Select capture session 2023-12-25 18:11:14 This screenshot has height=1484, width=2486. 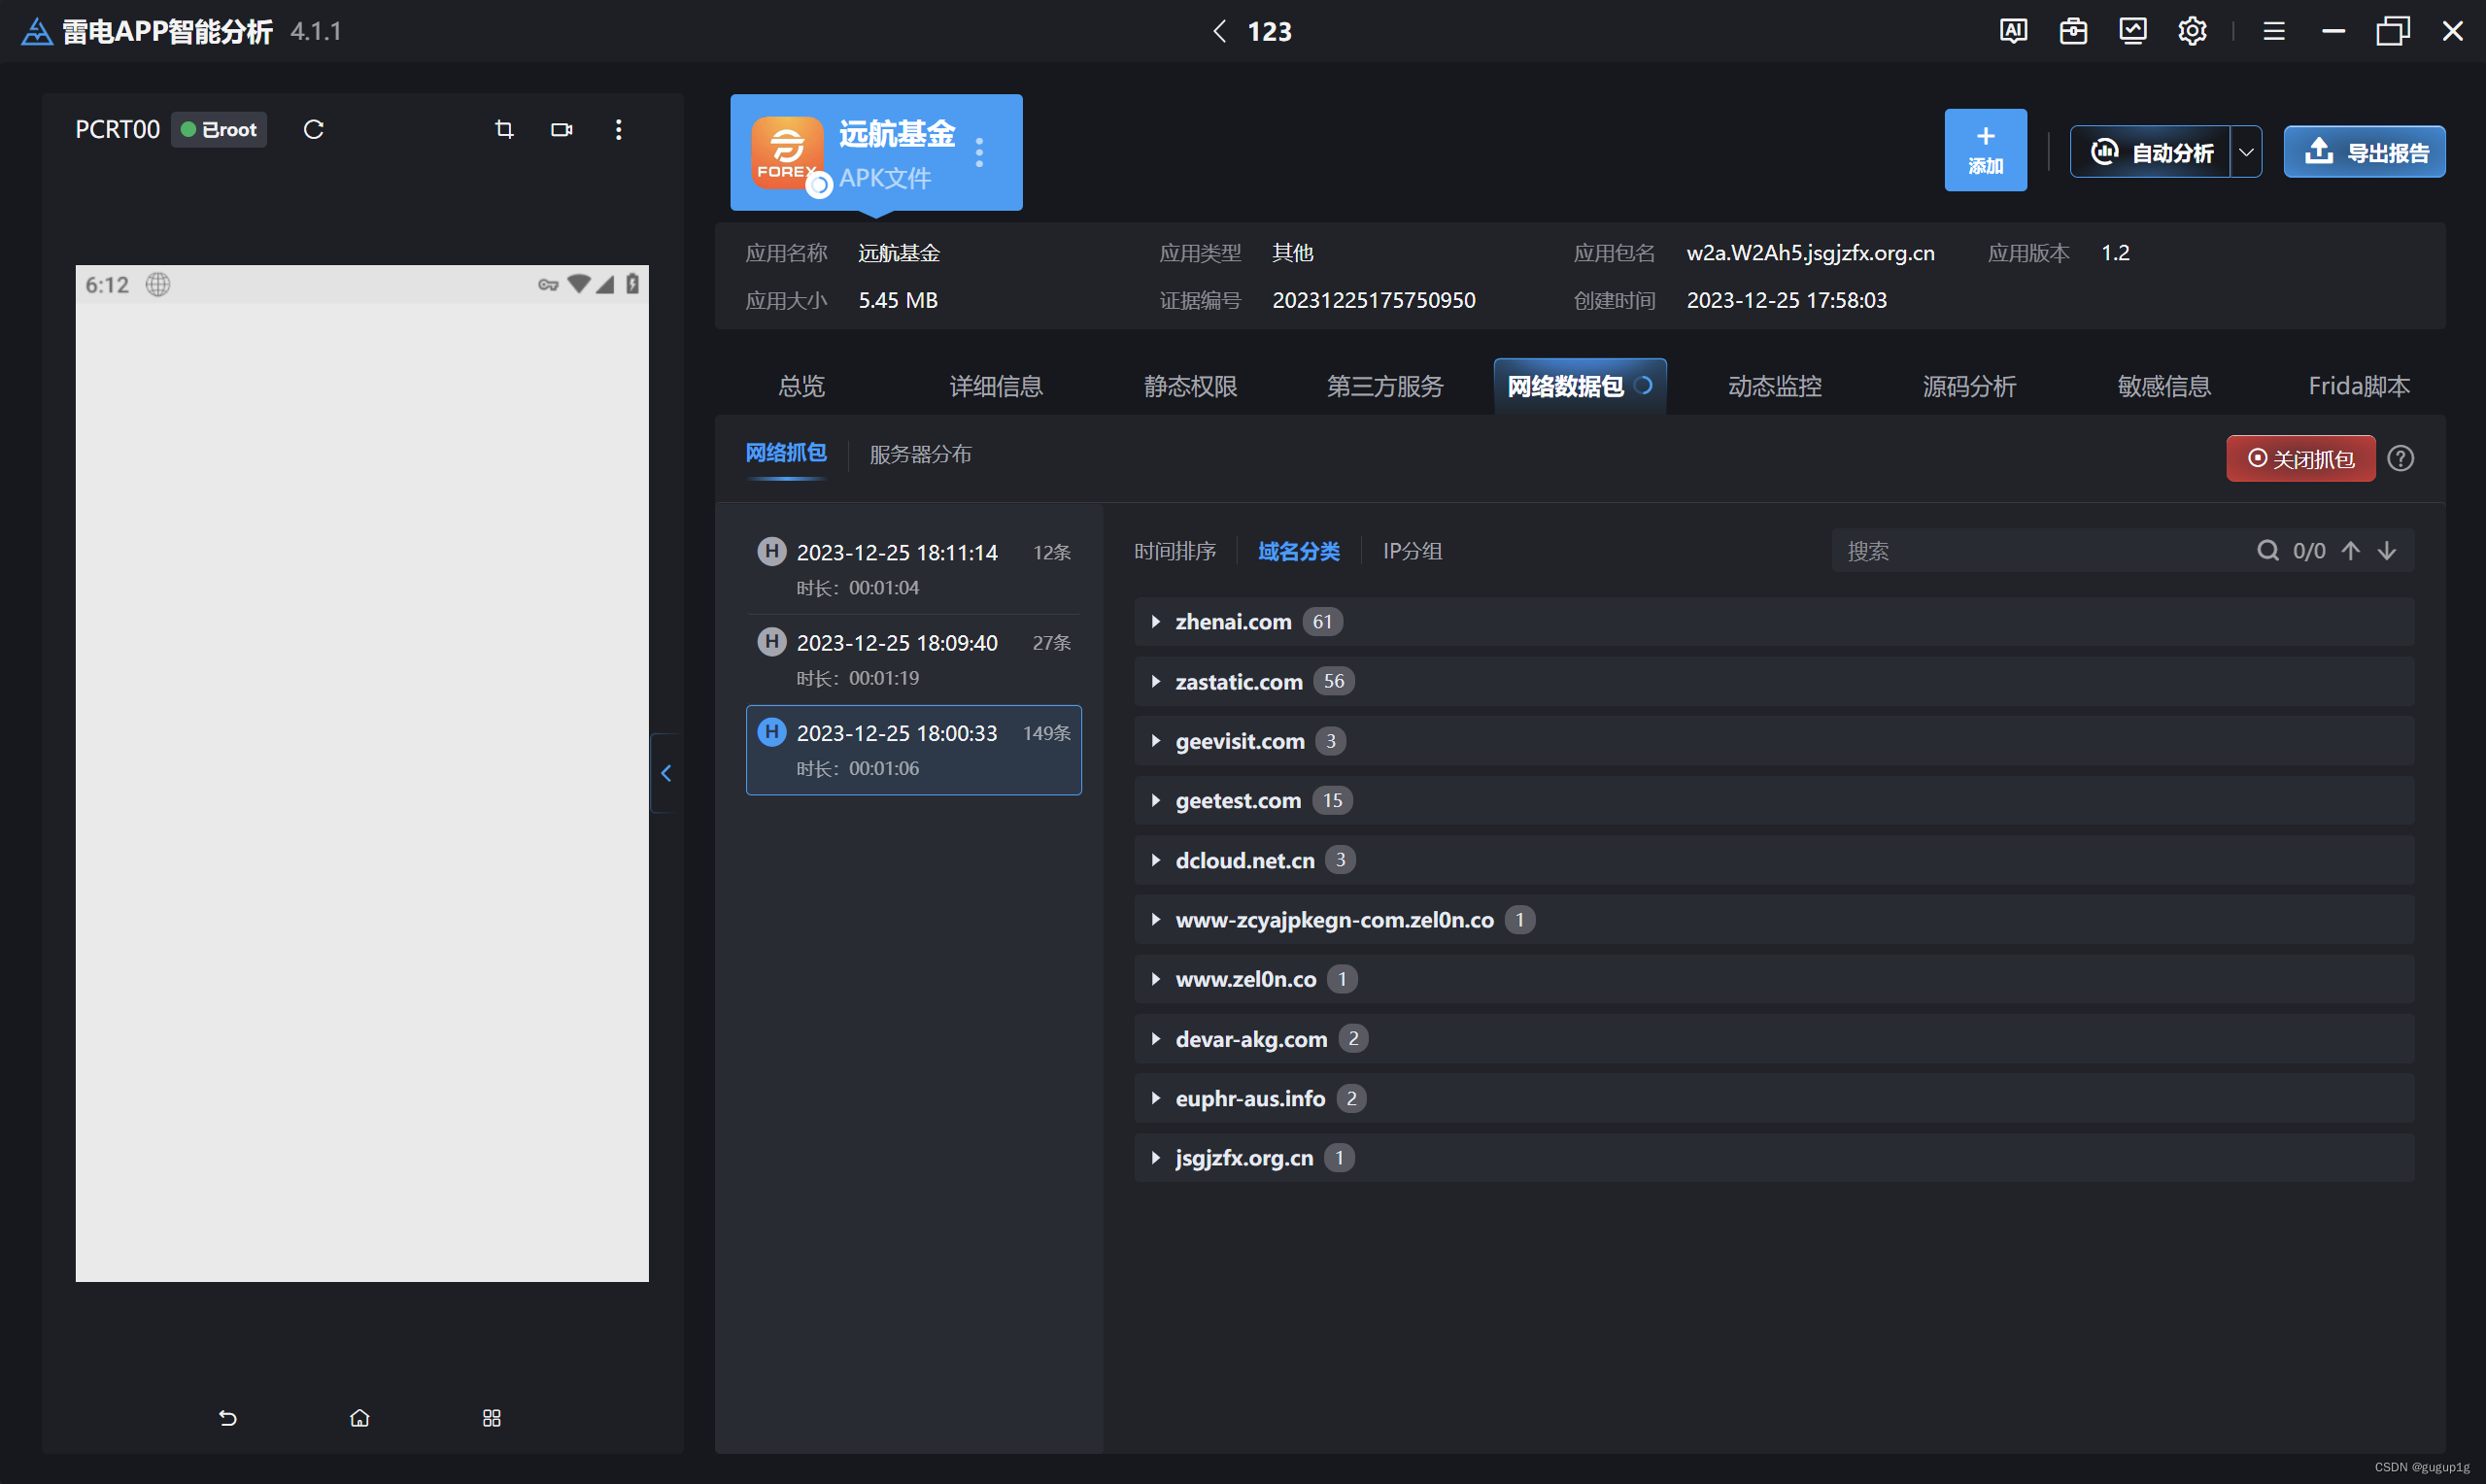(914, 569)
